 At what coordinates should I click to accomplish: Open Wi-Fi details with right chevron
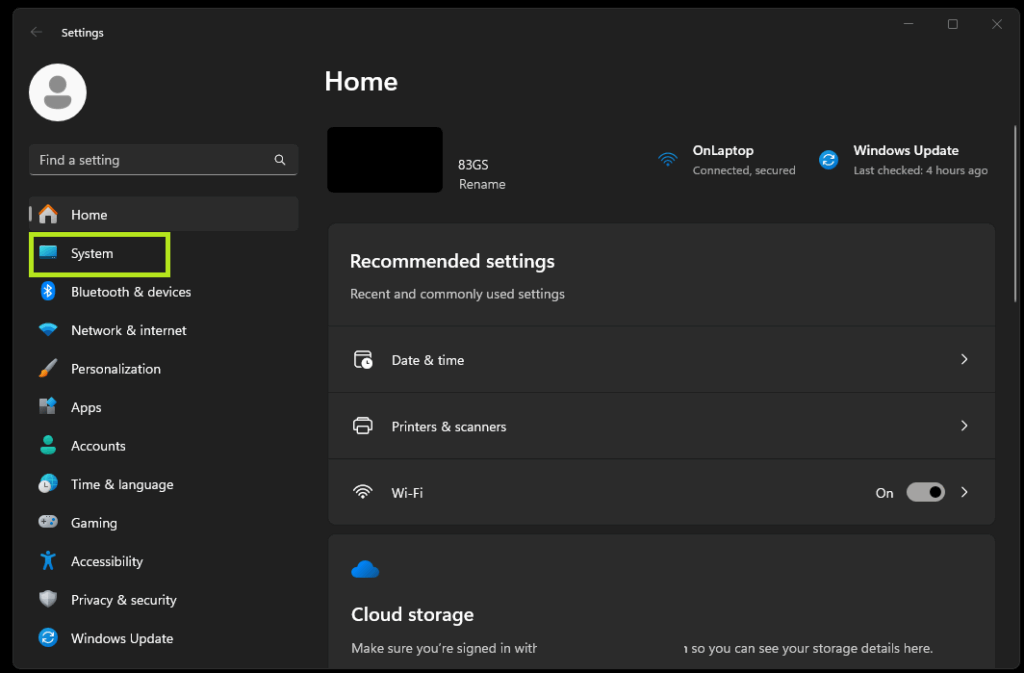[x=964, y=492]
